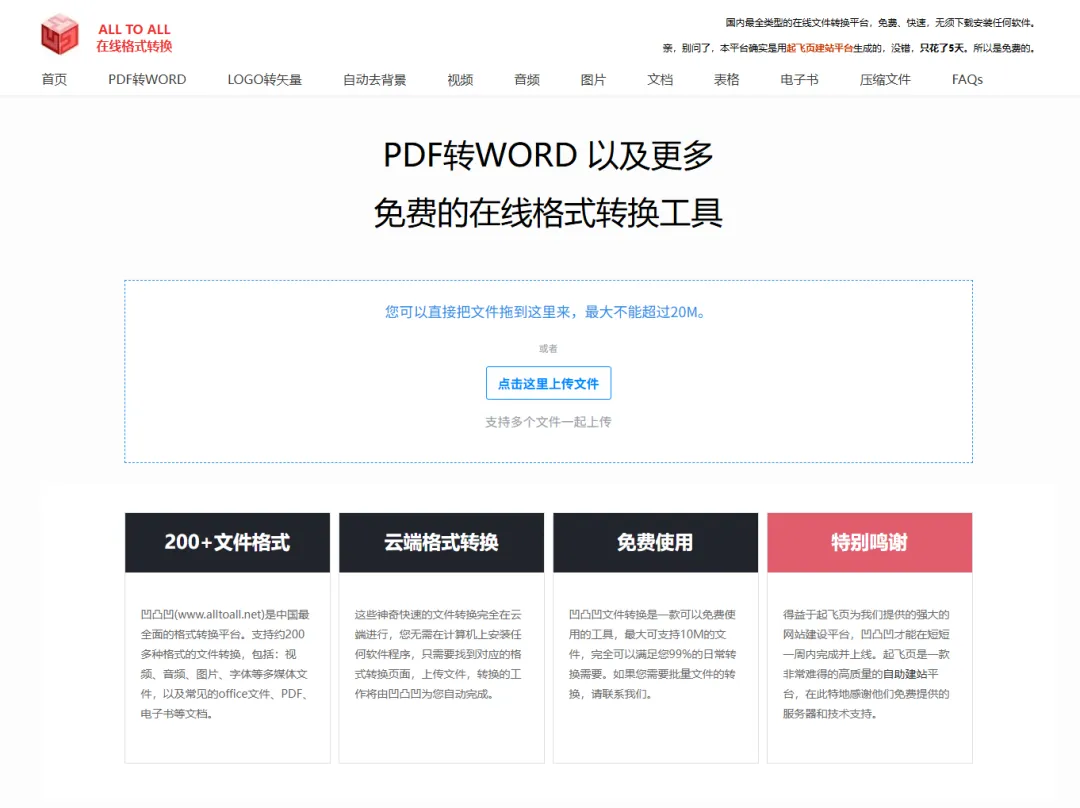Image resolution: width=1080 pixels, height=808 pixels.
Task: Follow the 起飞页建站平台 red link
Action: tap(820, 48)
